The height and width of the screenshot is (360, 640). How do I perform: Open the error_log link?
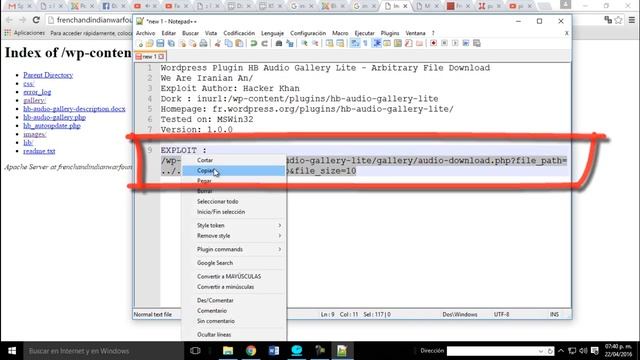[37, 92]
